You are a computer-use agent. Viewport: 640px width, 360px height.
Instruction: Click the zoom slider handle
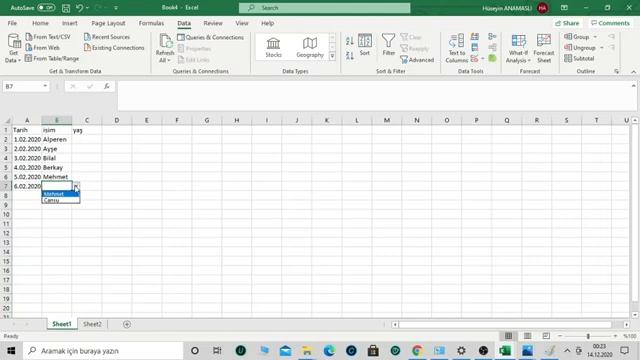click(588, 336)
